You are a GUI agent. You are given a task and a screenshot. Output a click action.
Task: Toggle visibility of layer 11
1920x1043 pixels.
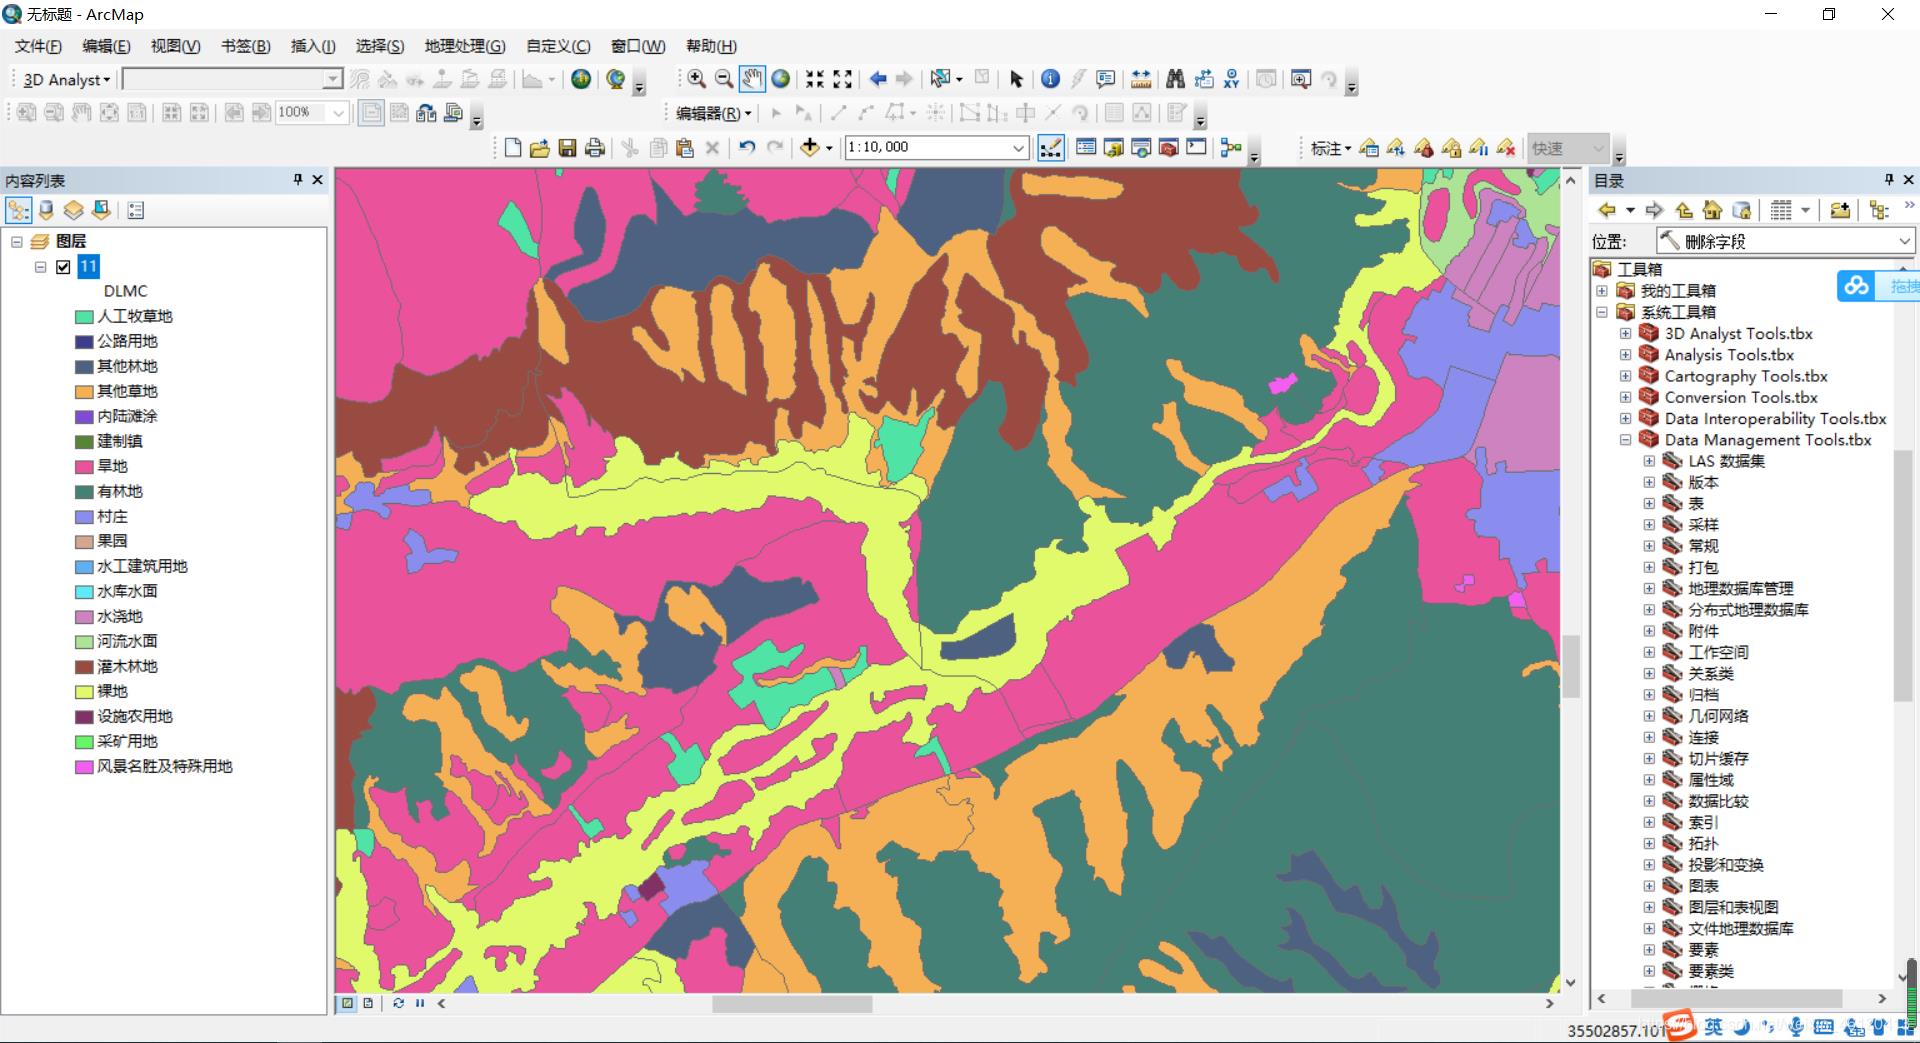click(63, 266)
